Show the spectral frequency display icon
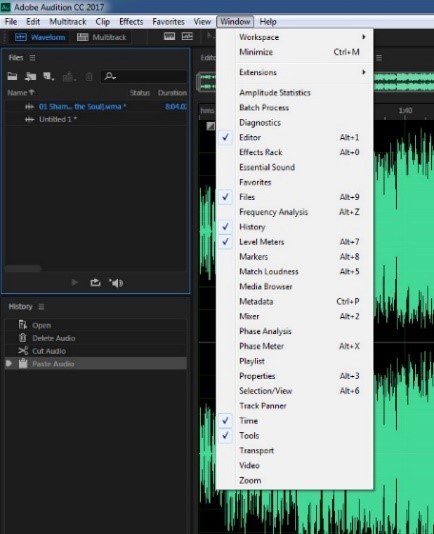Image resolution: width=434 pixels, height=534 pixels. 169,36
